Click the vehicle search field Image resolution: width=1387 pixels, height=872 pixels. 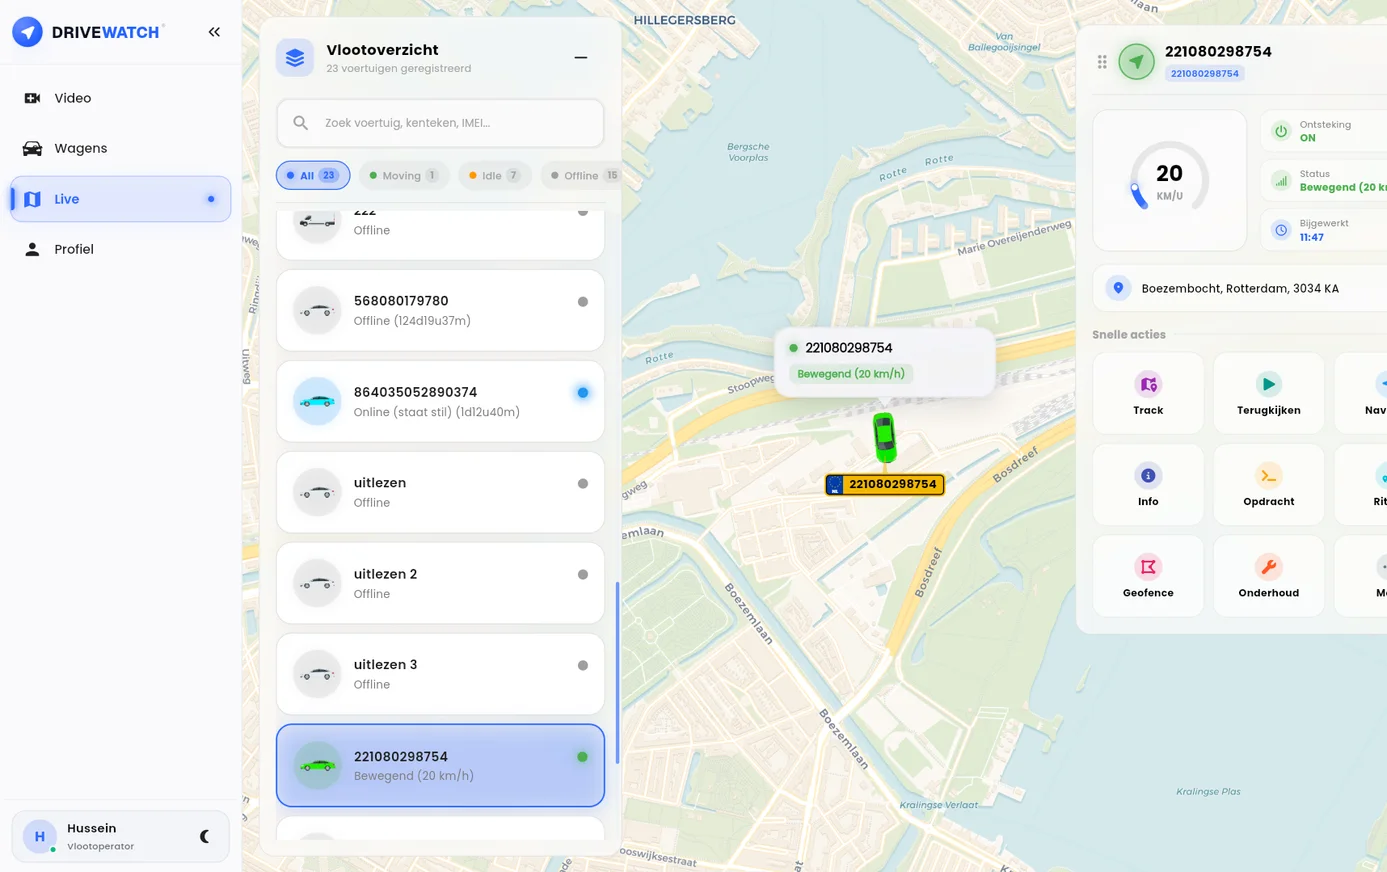pyautogui.click(x=440, y=123)
